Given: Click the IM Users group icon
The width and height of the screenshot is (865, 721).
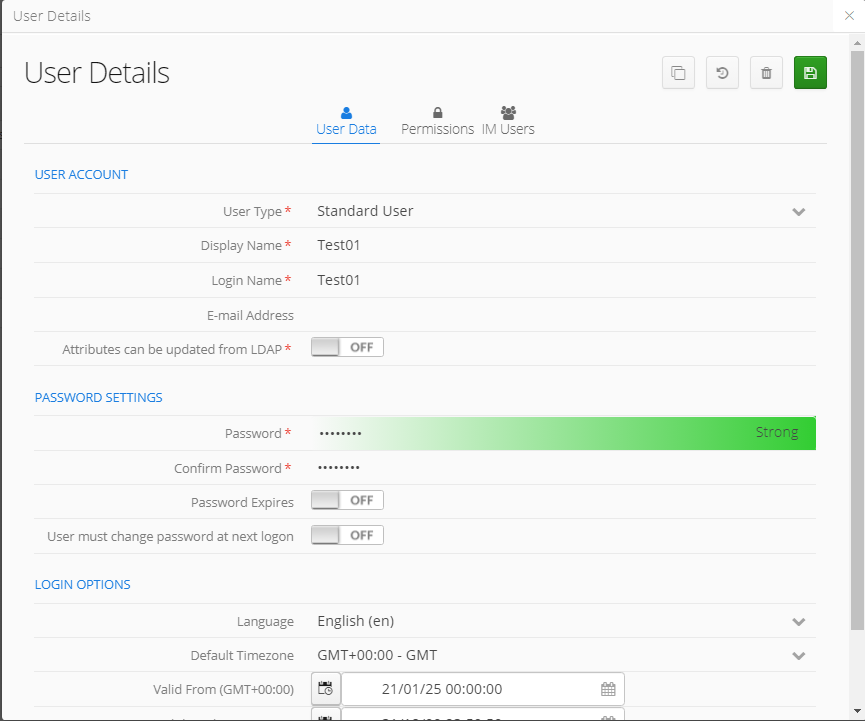Looking at the screenshot, I should pyautogui.click(x=508, y=113).
